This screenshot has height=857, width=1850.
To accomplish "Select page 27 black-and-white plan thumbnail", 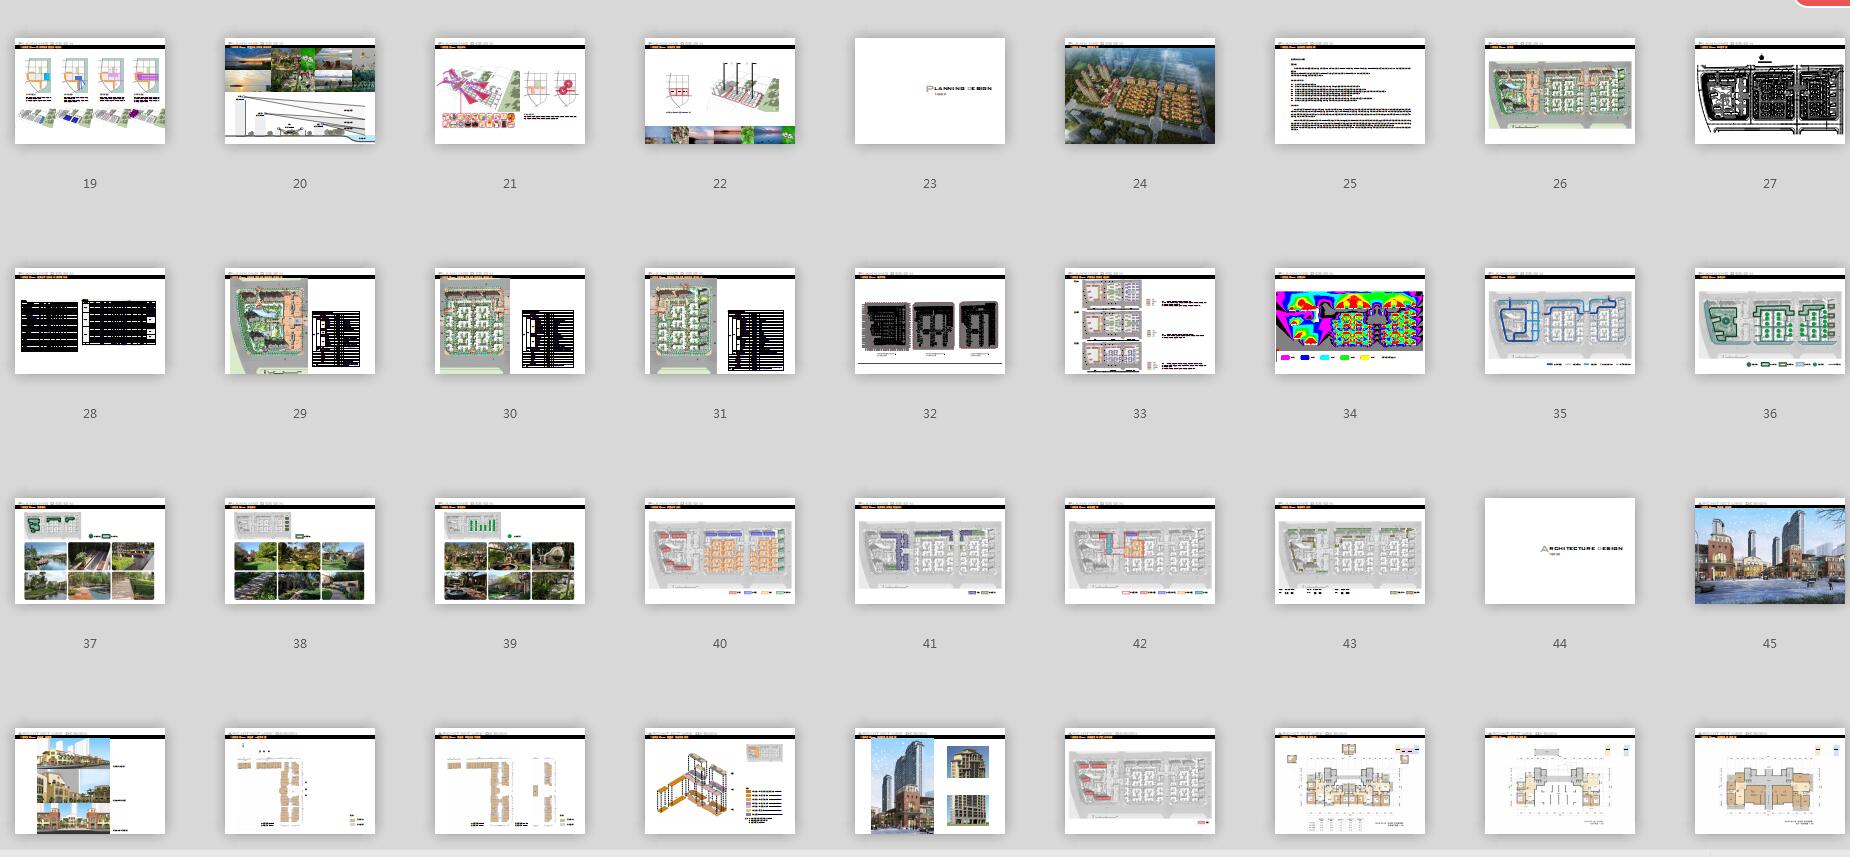I will [1770, 91].
